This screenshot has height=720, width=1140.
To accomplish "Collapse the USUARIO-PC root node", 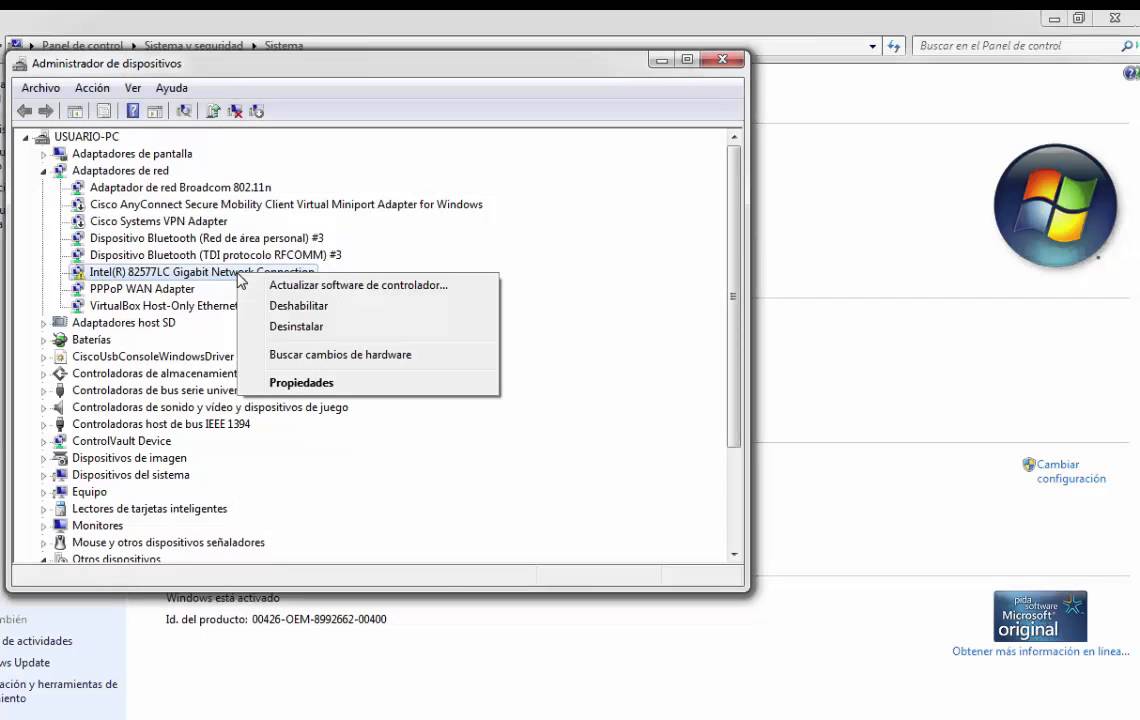I will pyautogui.click(x=25, y=137).
